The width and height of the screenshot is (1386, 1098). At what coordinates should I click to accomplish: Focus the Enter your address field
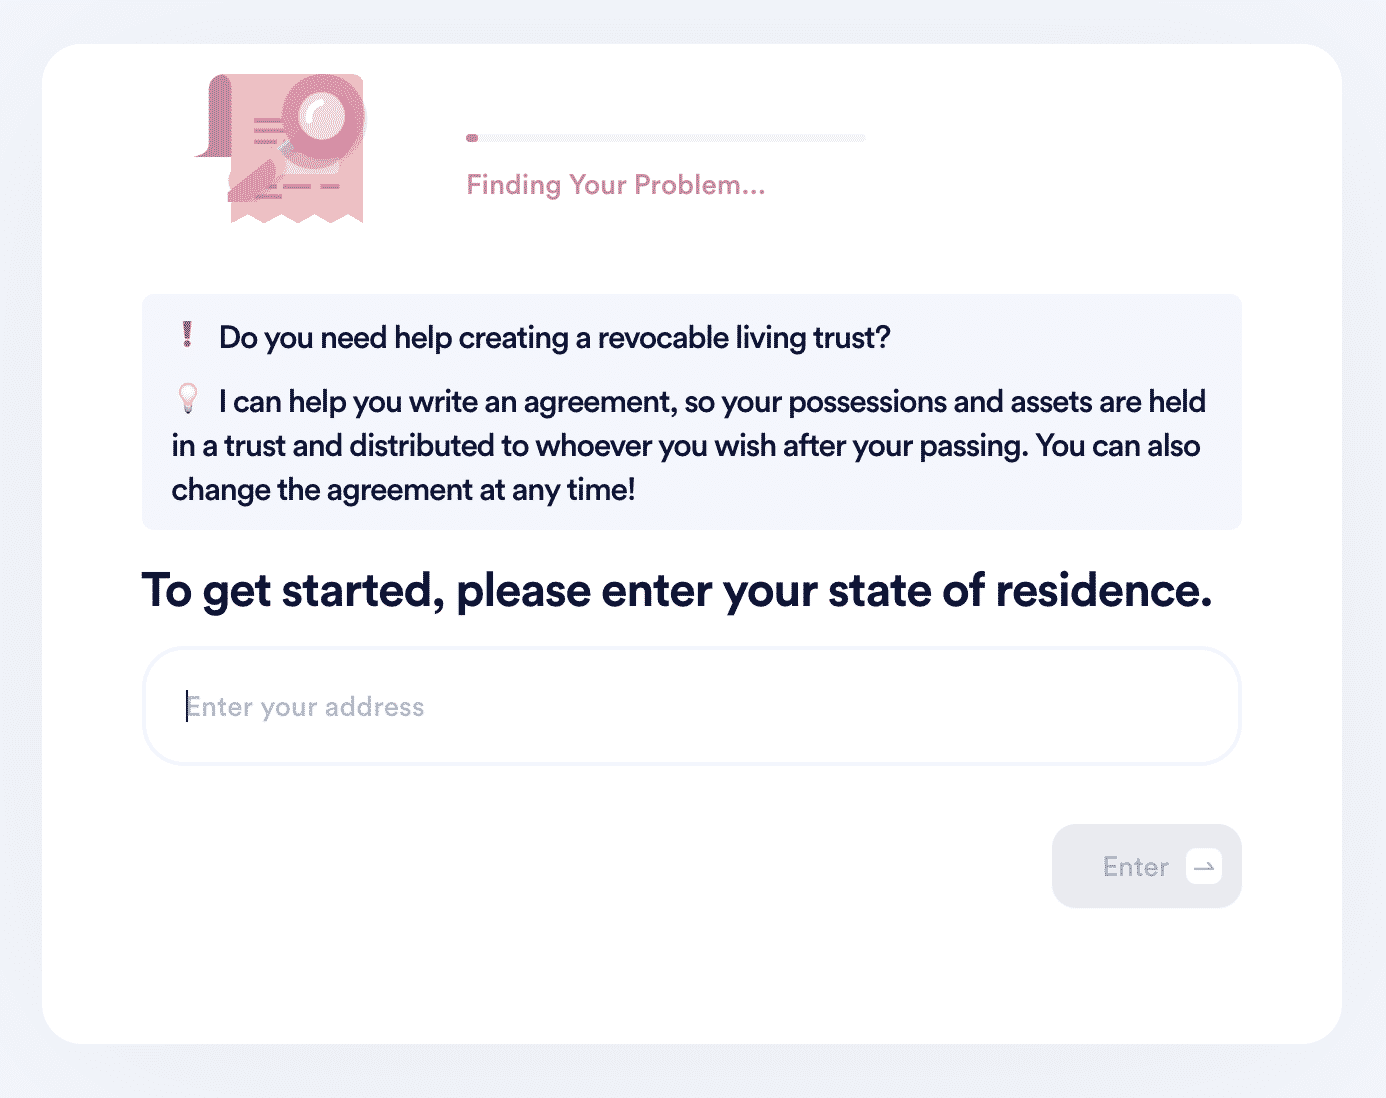[692, 706]
